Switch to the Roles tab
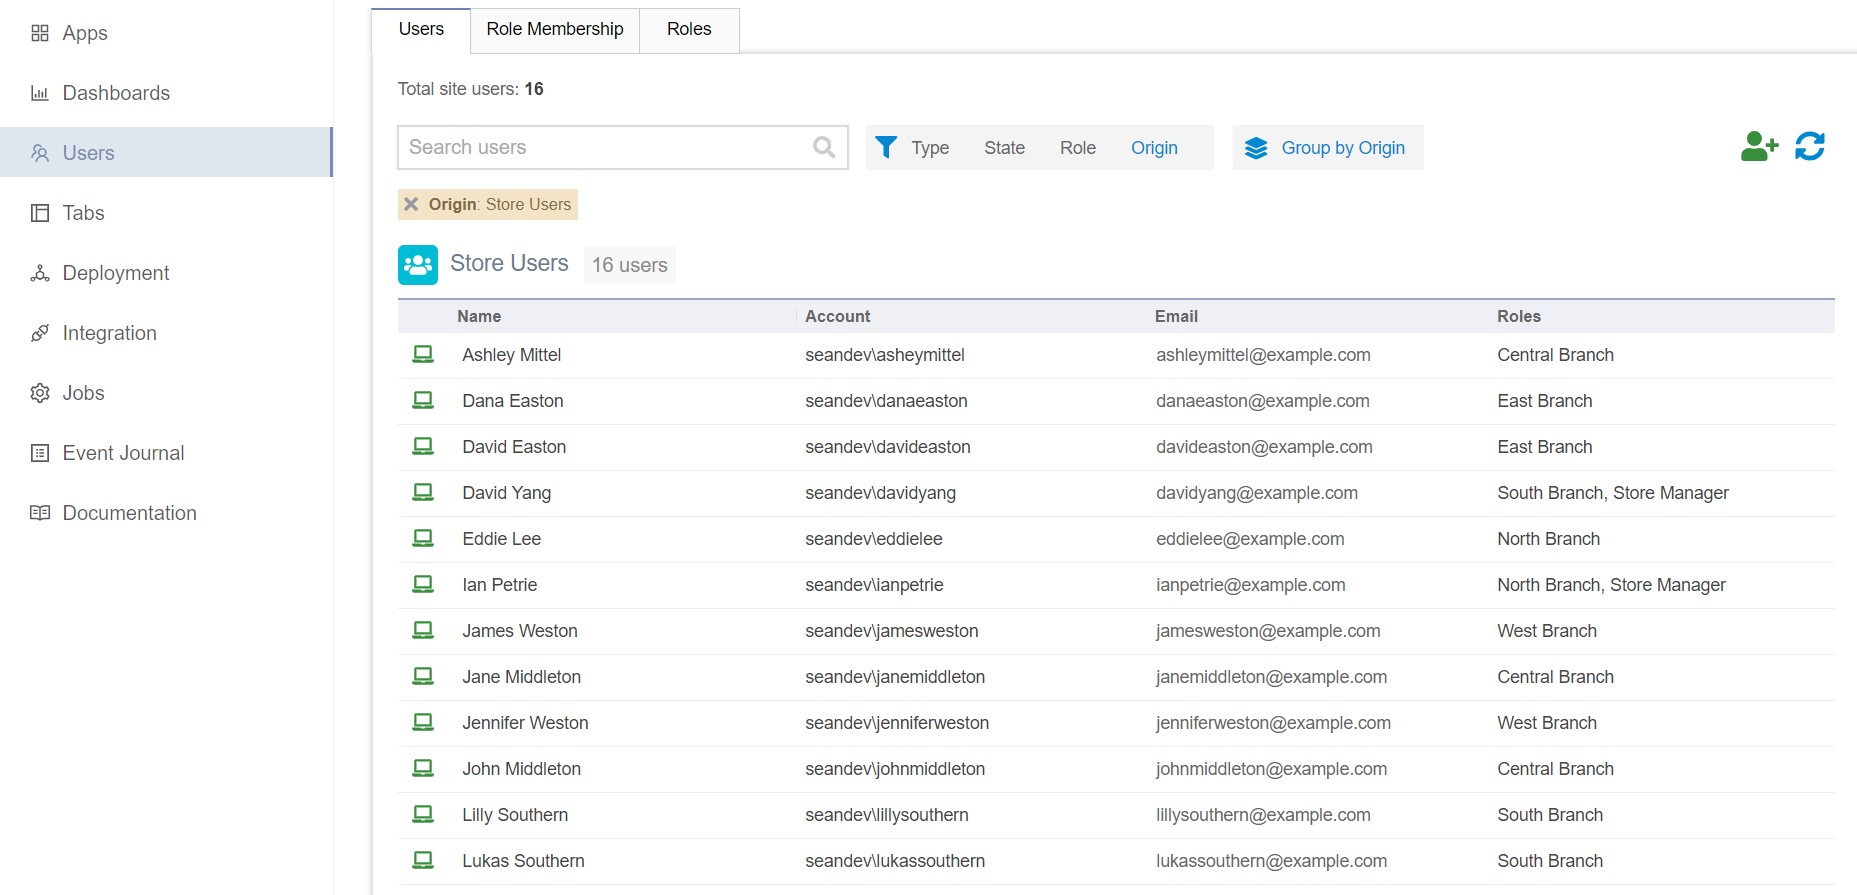Screen dimensions: 1857x895 click(689, 29)
